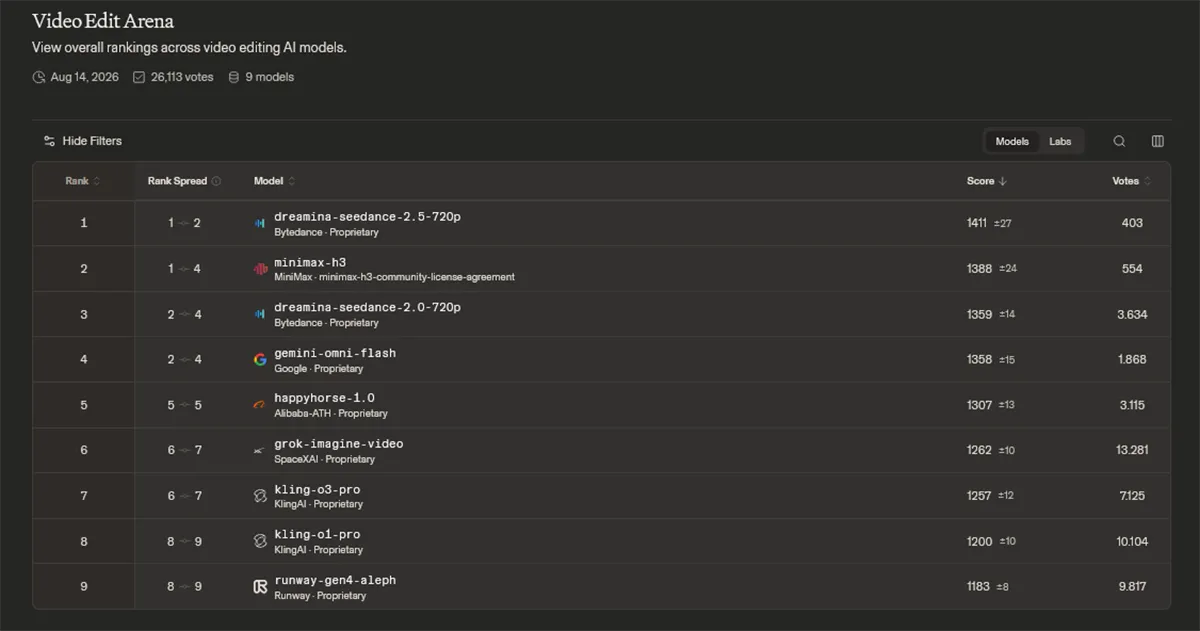This screenshot has width=1200, height=631.
Task: Click the rank spread 5 to 5 for happyhorse-1.0
Action: tap(184, 405)
